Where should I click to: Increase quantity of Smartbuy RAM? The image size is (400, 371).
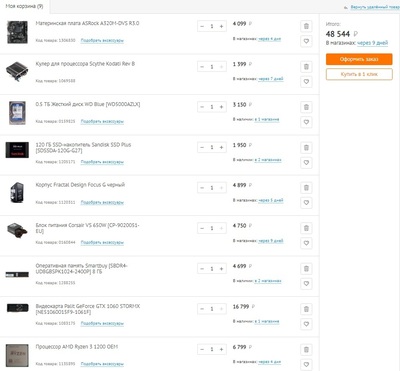(x=221, y=269)
